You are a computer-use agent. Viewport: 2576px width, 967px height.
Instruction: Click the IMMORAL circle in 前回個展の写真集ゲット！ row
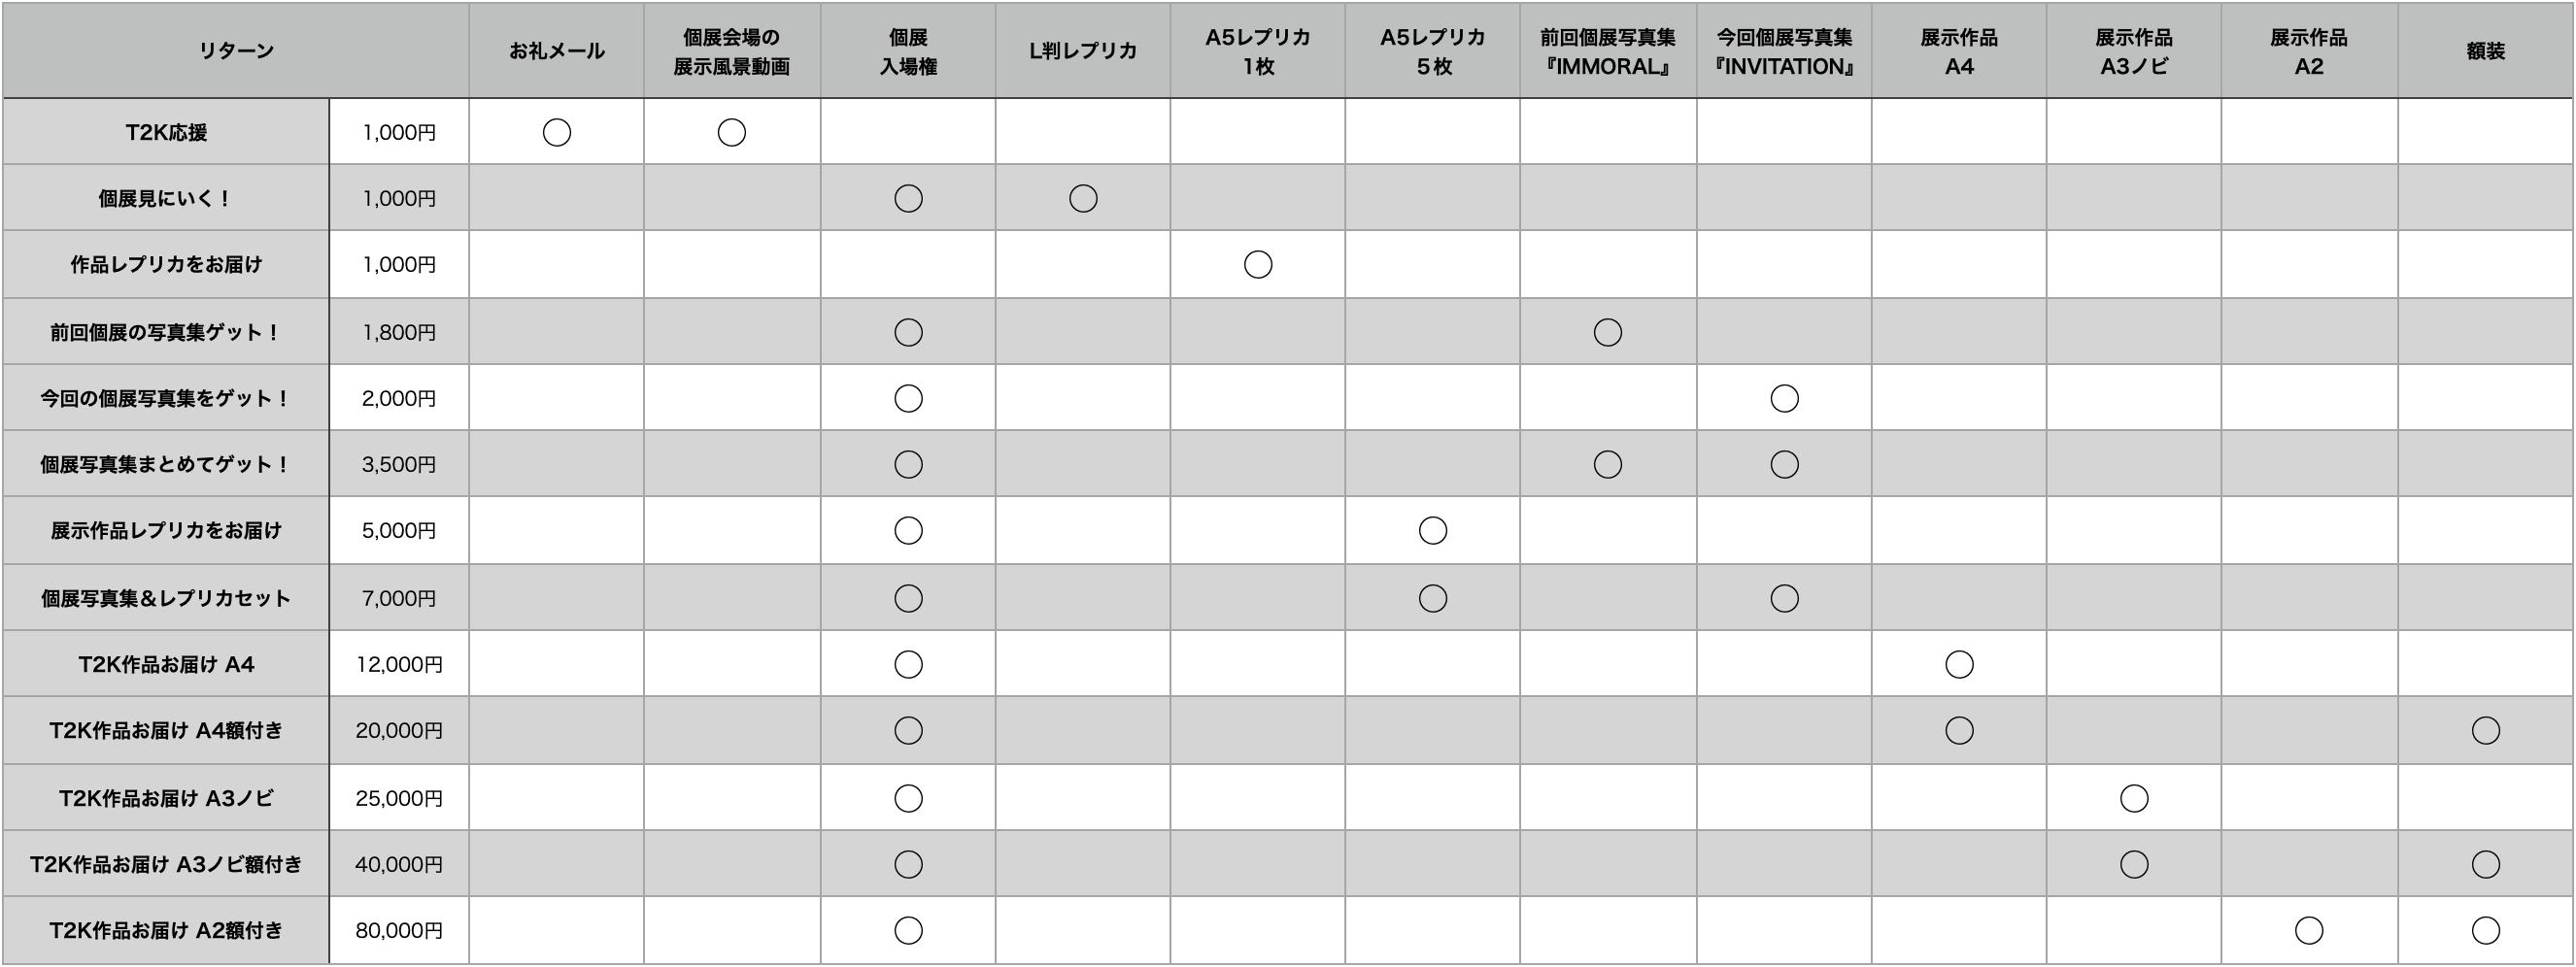click(1607, 332)
